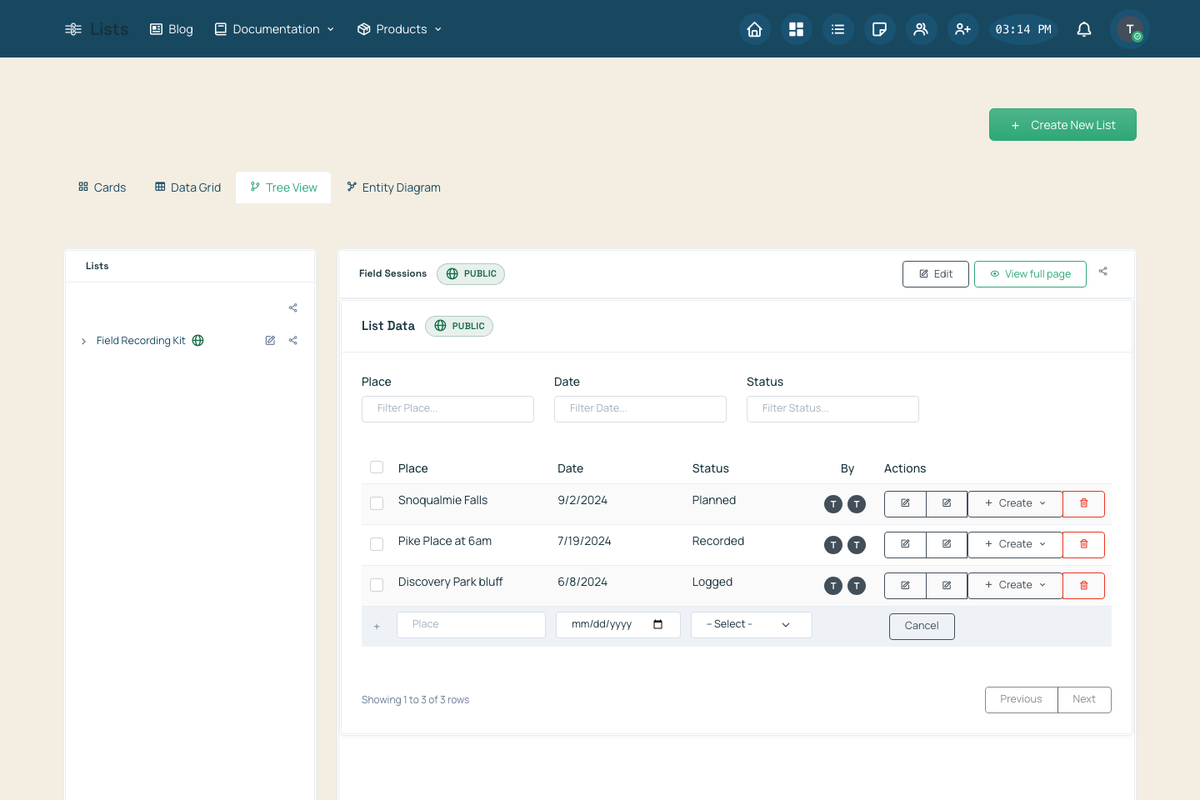Screen dimensions: 1200x800
Task: Go to the Home icon in navbar
Action: click(755, 29)
